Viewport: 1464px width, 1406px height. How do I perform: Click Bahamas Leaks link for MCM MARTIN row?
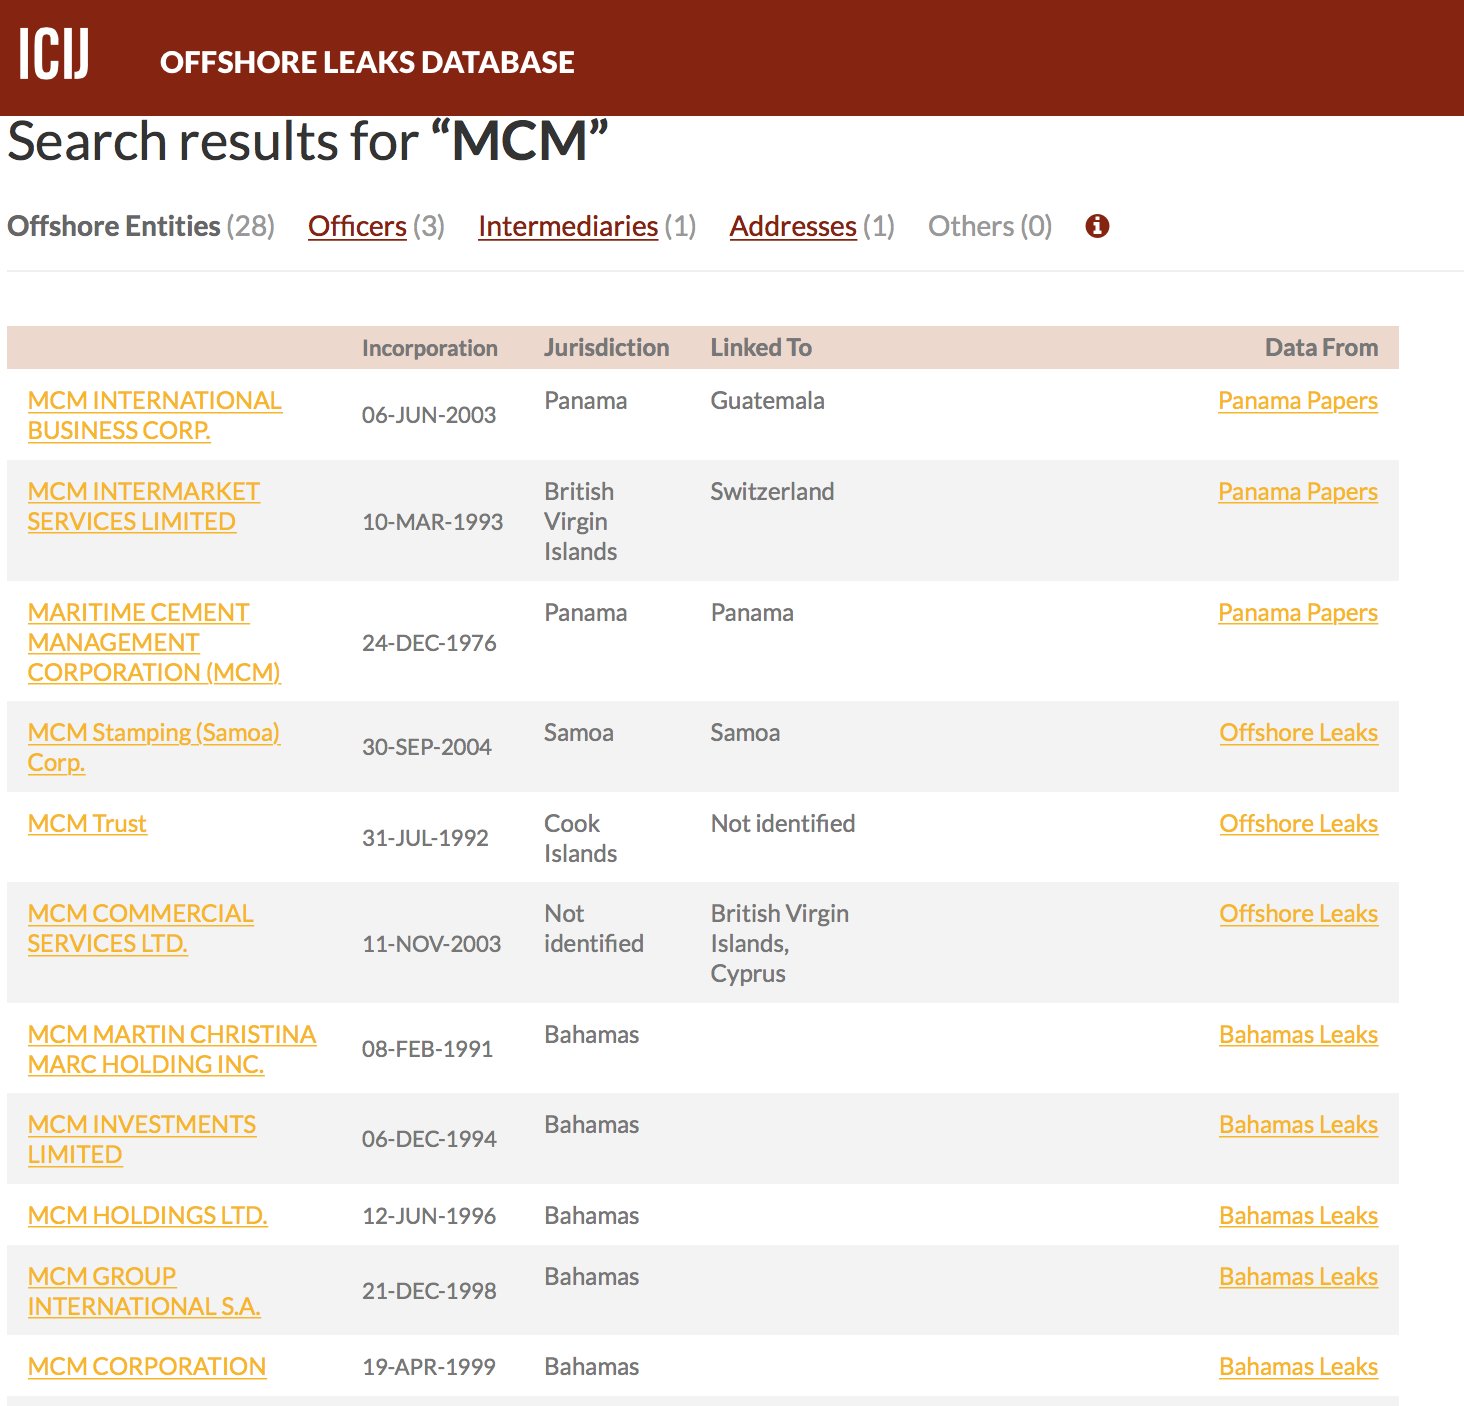tap(1299, 1034)
